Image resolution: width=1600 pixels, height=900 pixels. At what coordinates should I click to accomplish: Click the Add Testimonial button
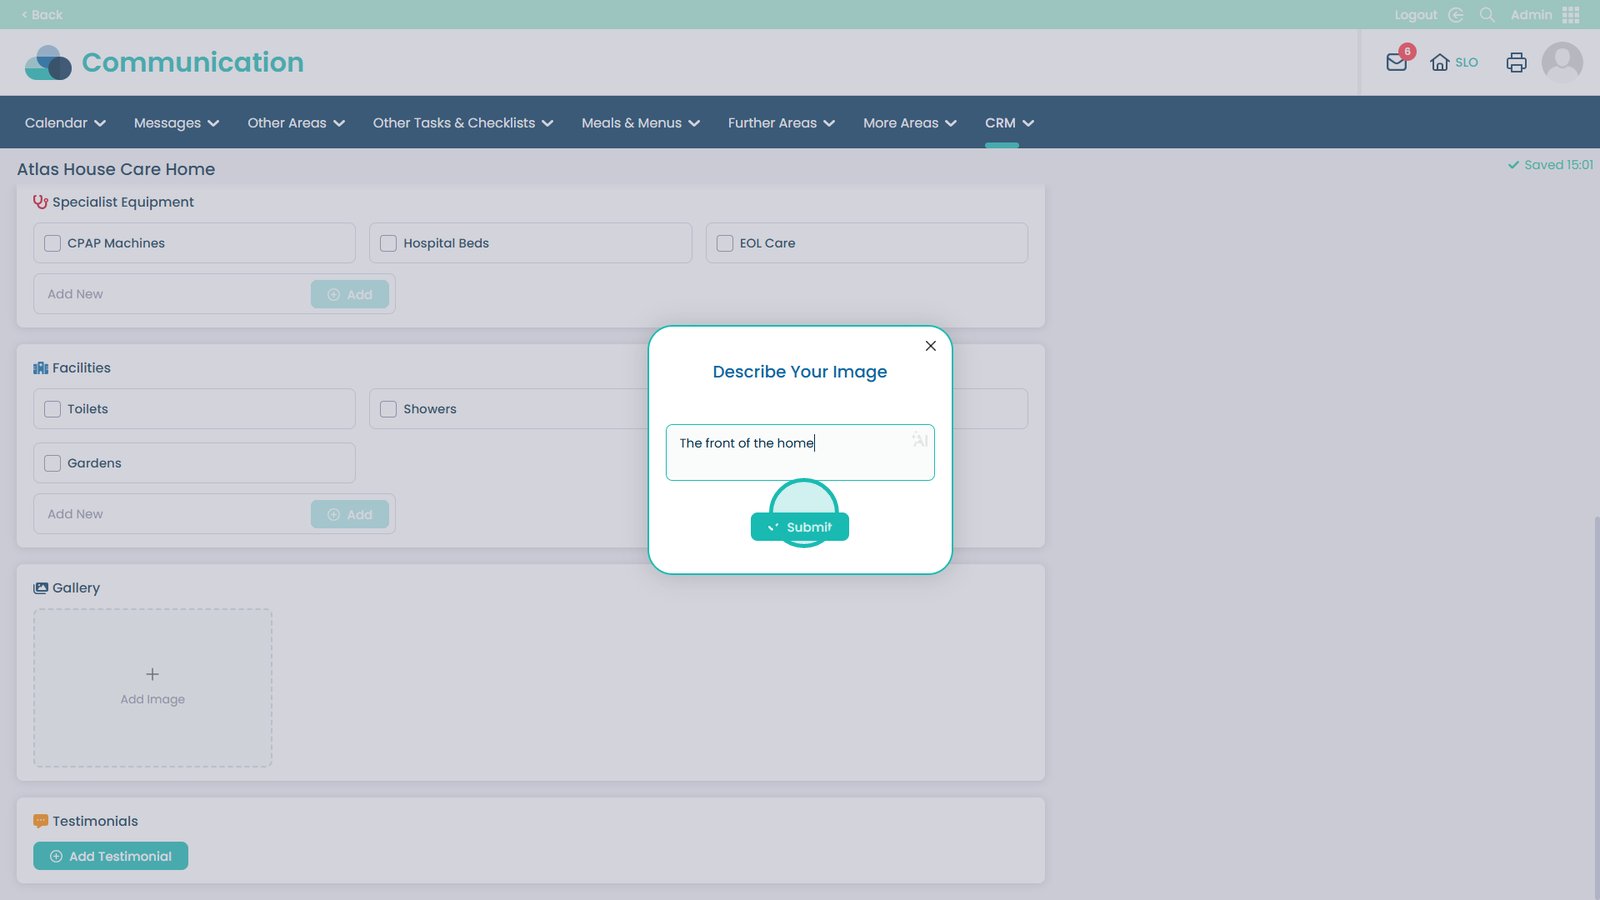tap(111, 856)
